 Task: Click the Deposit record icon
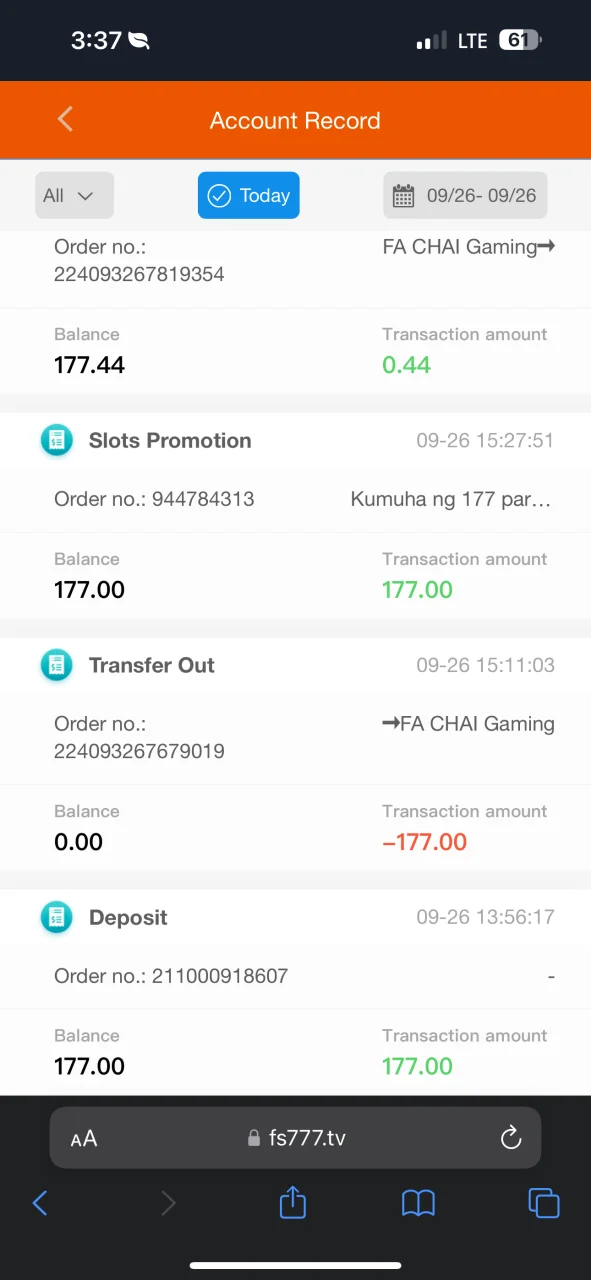57,917
